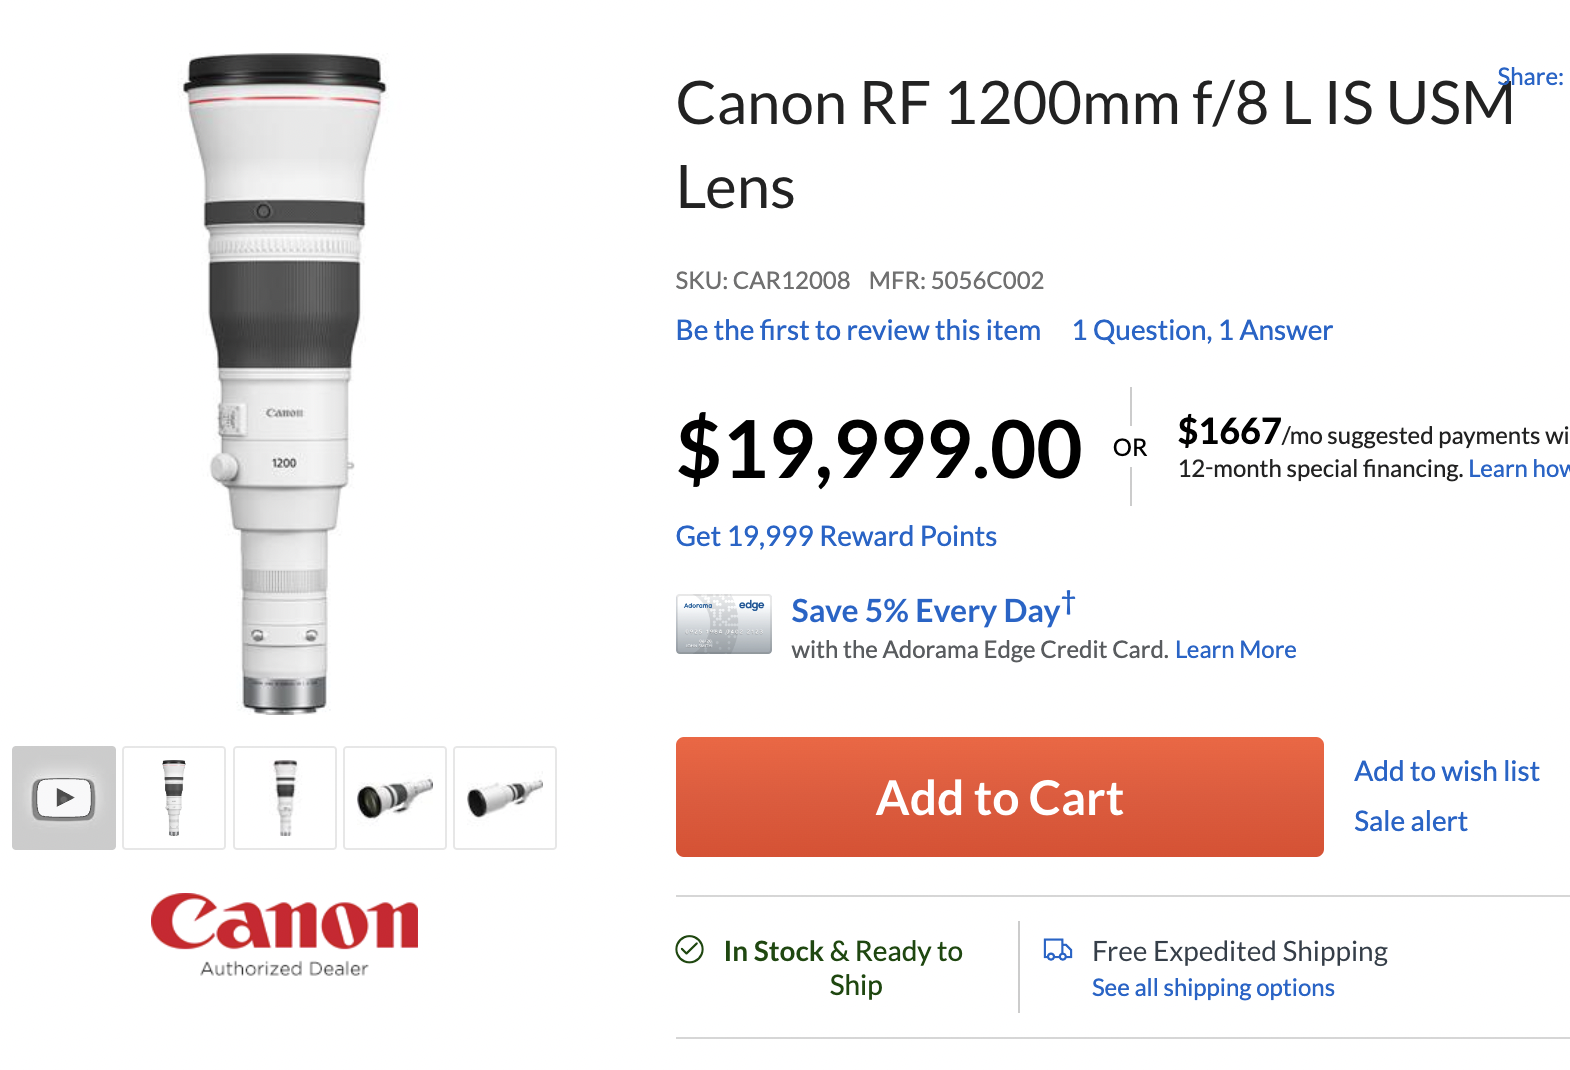Screen dimensions: 1570x1070
Task: Open the Share options
Action: [1530, 77]
